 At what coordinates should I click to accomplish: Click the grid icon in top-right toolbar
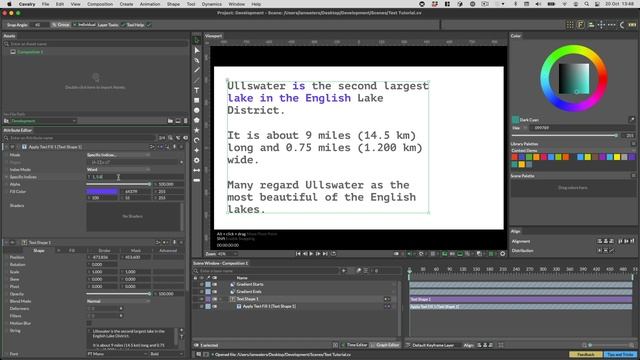tap(570, 25)
